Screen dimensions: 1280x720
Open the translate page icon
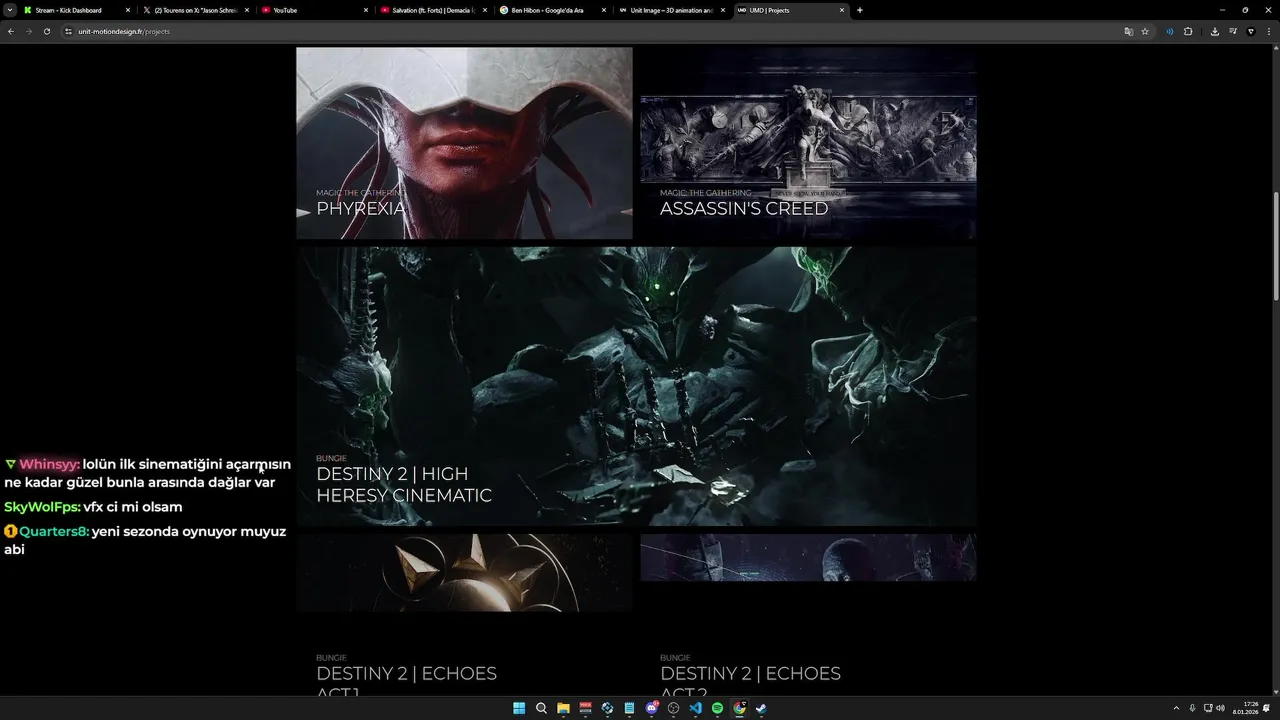point(1129,31)
